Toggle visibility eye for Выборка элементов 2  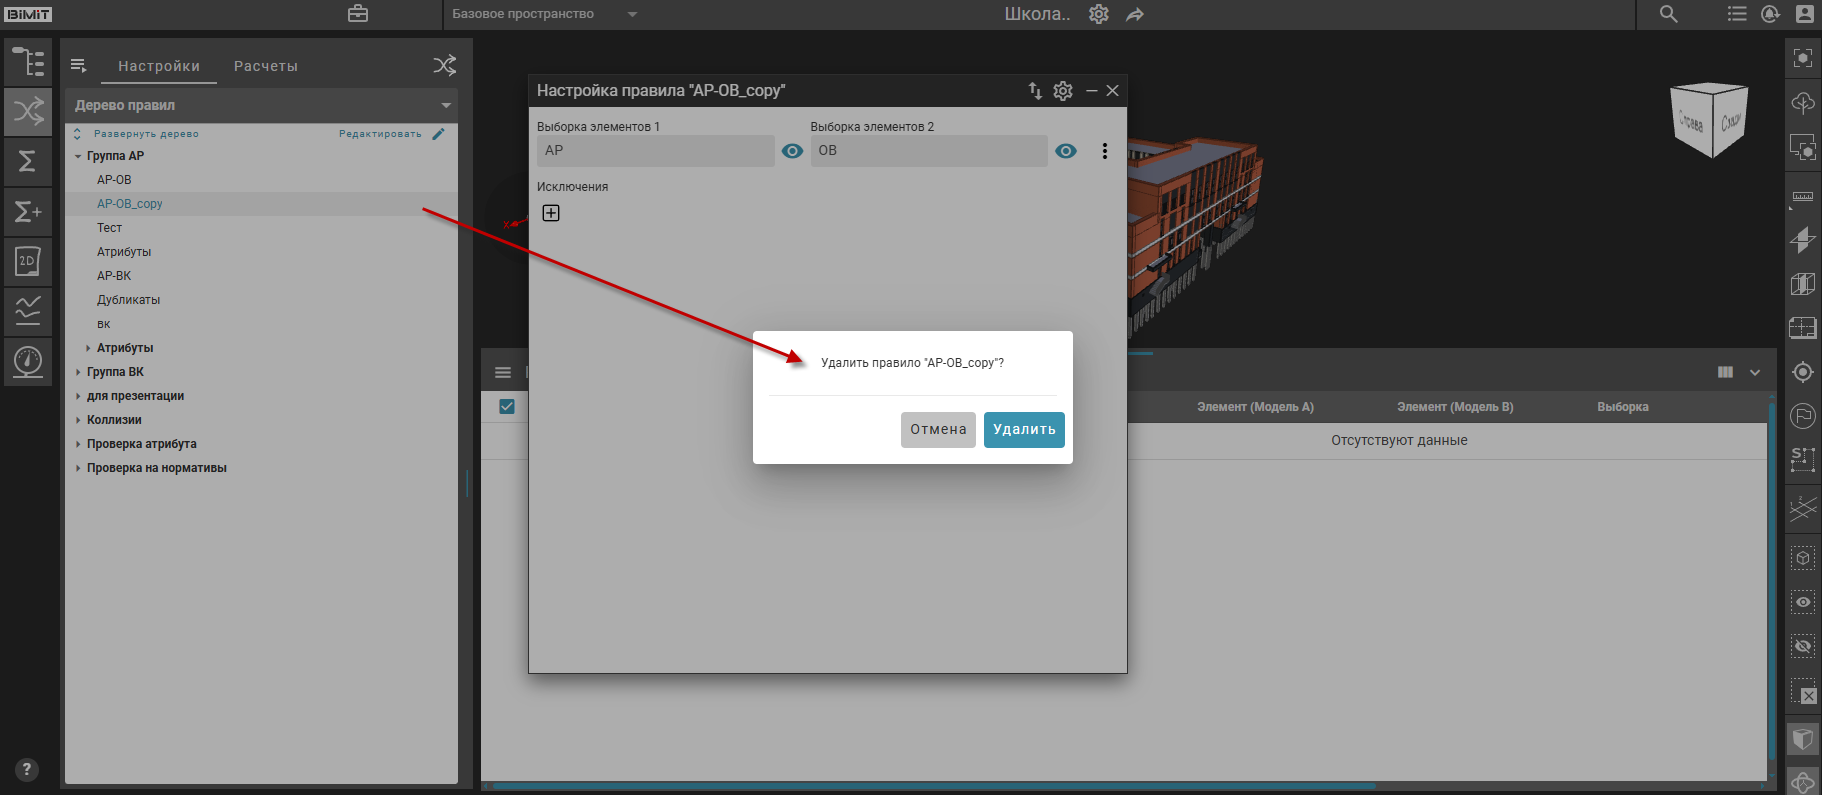(x=1066, y=151)
